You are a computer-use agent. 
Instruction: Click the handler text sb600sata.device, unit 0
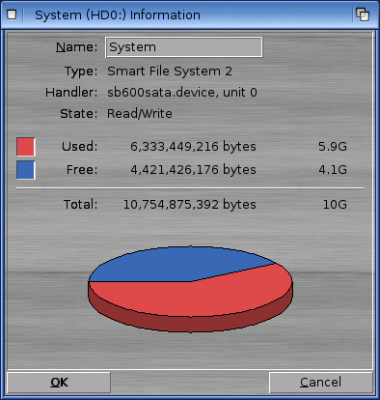pyautogui.click(x=182, y=92)
